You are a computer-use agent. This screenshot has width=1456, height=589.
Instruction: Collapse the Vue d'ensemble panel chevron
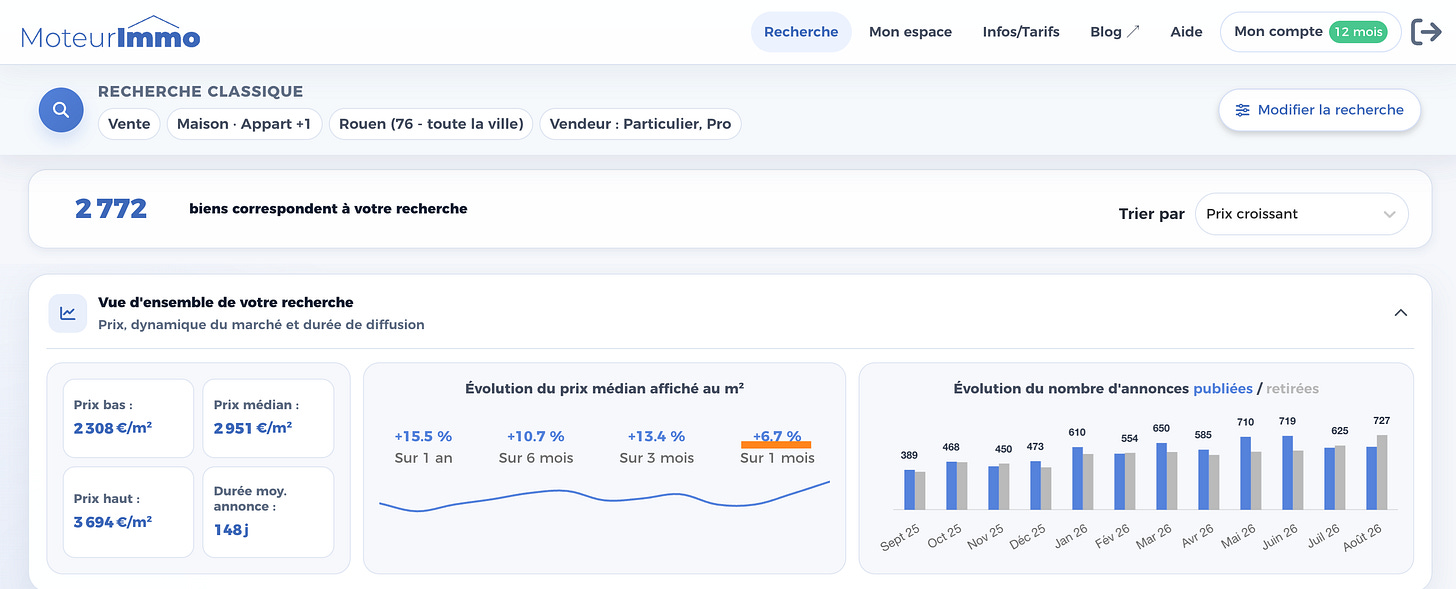click(x=1401, y=313)
